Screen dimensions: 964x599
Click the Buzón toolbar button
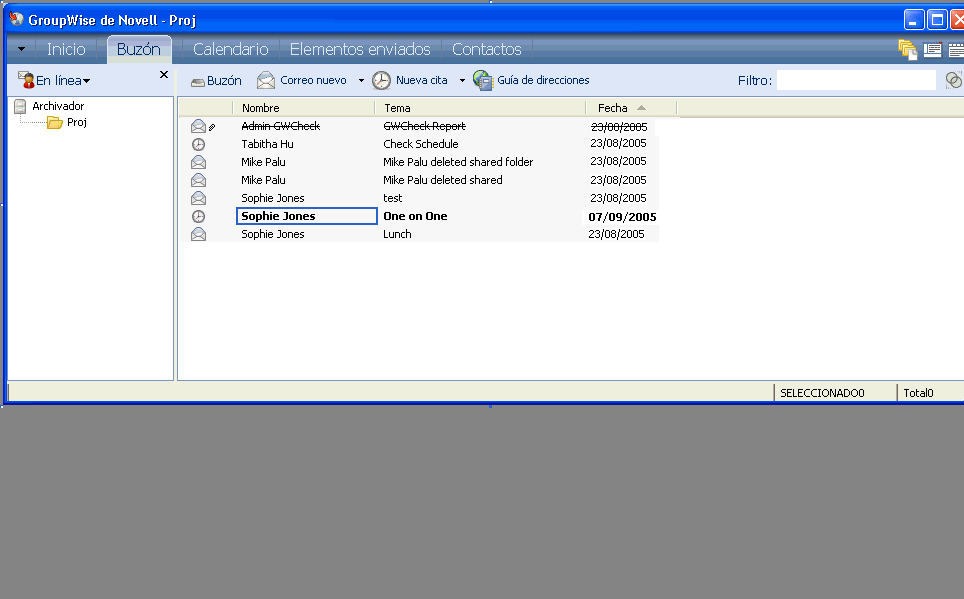click(x=216, y=81)
